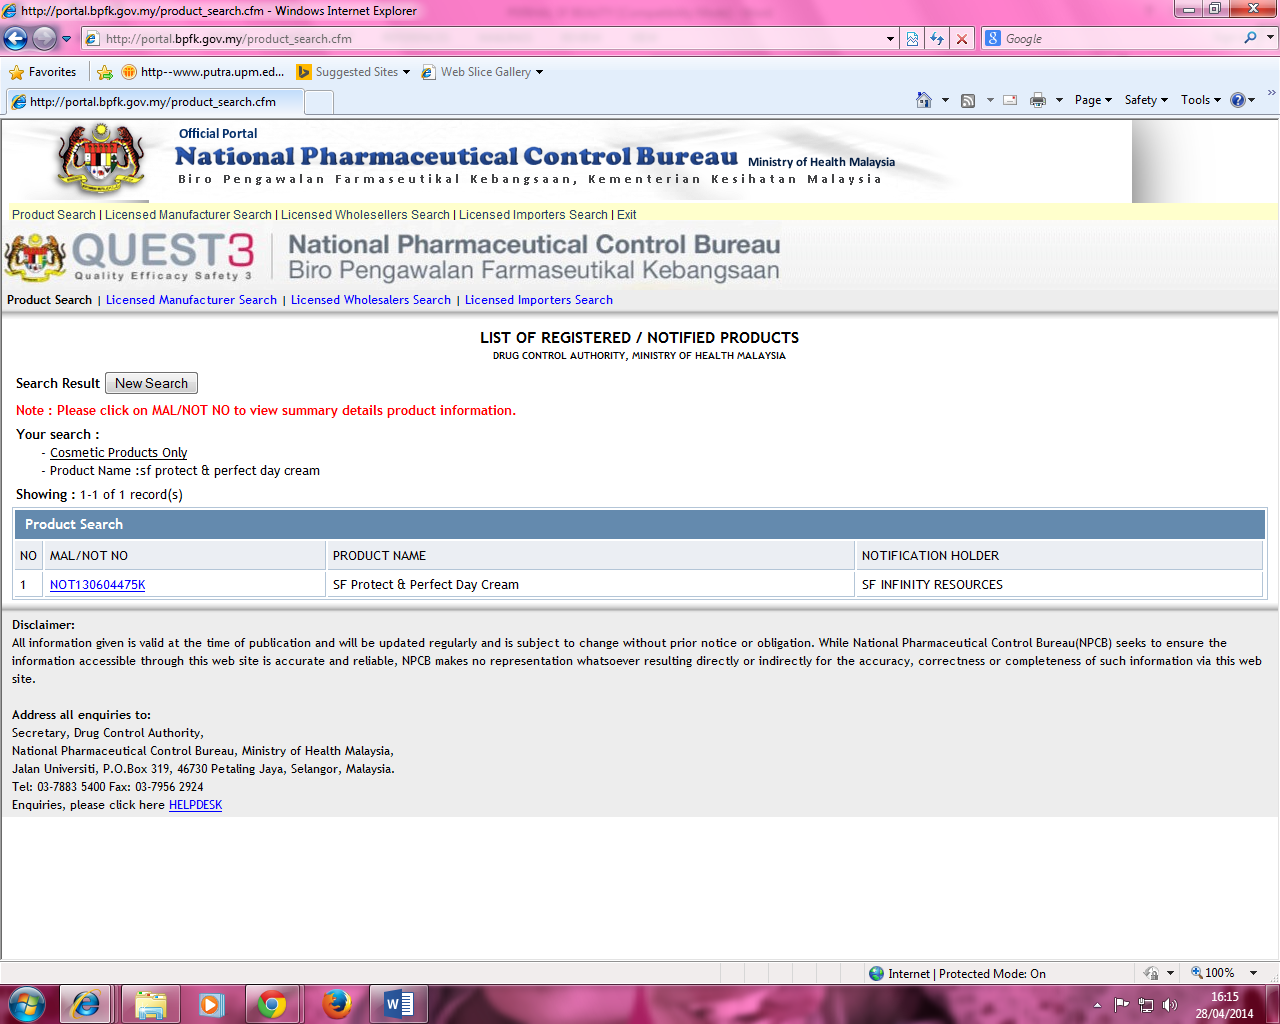Expand the Print options dropdown arrow

click(1059, 100)
